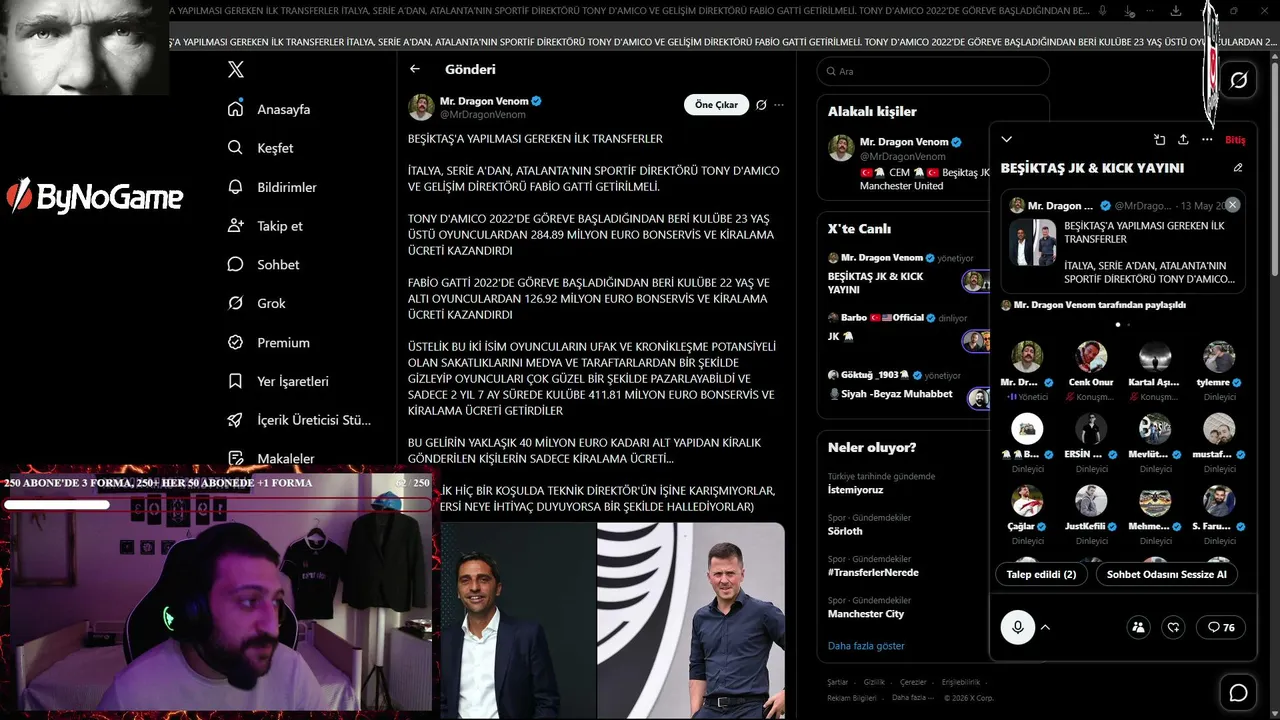Open the messages bubble at bottom right
The image size is (1280, 720).
1238,693
